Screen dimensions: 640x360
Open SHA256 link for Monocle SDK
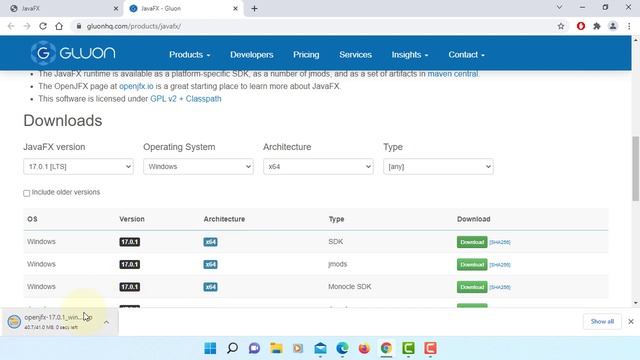pos(500,287)
